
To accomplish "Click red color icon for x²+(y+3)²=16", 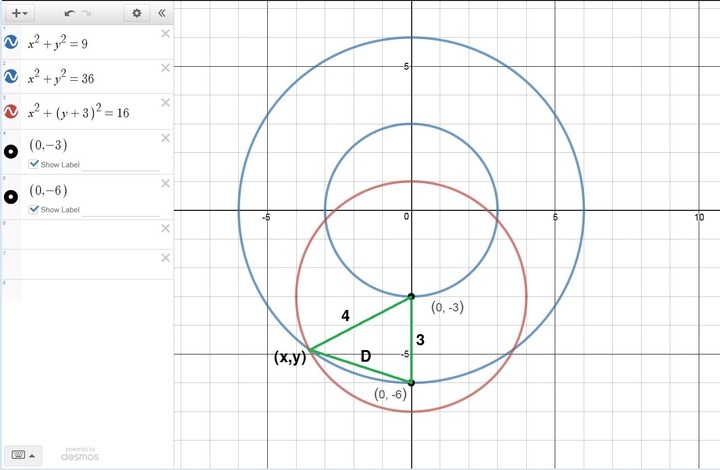I will (11, 112).
